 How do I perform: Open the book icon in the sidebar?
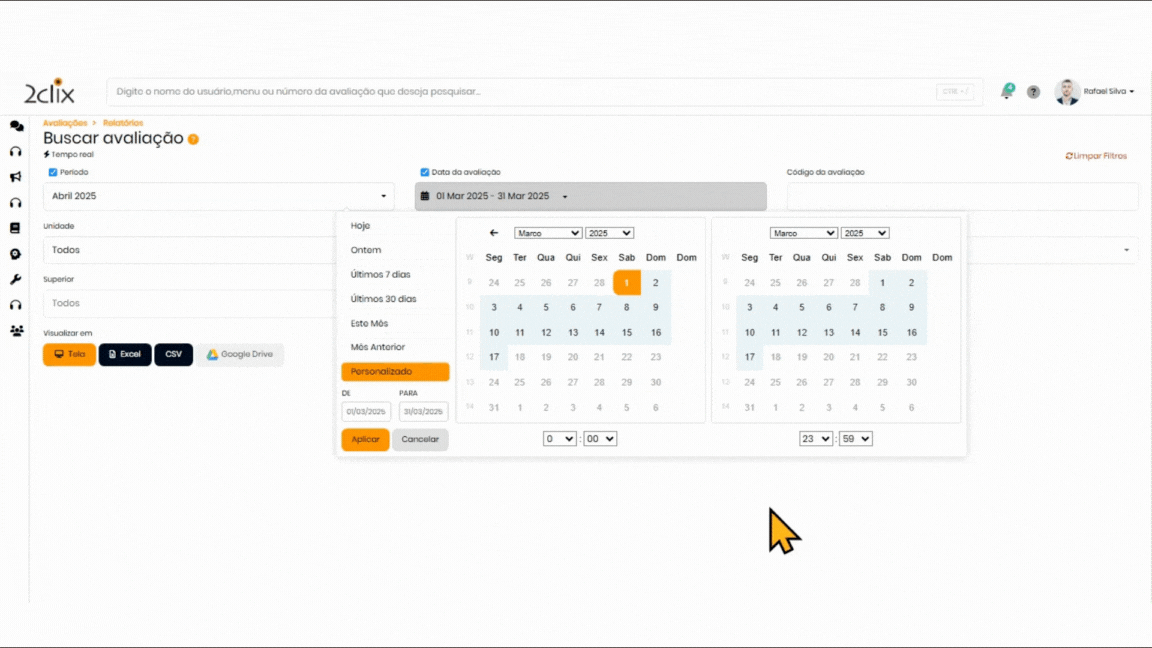(16, 228)
